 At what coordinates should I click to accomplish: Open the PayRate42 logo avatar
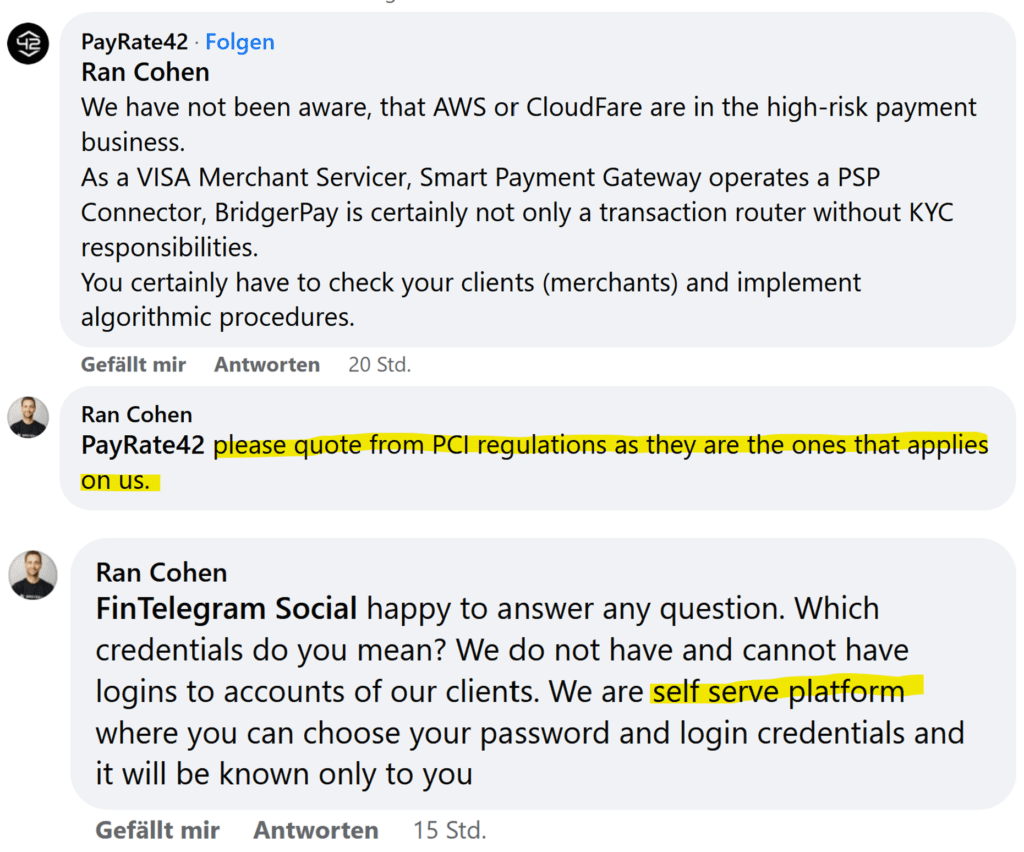(x=28, y=44)
